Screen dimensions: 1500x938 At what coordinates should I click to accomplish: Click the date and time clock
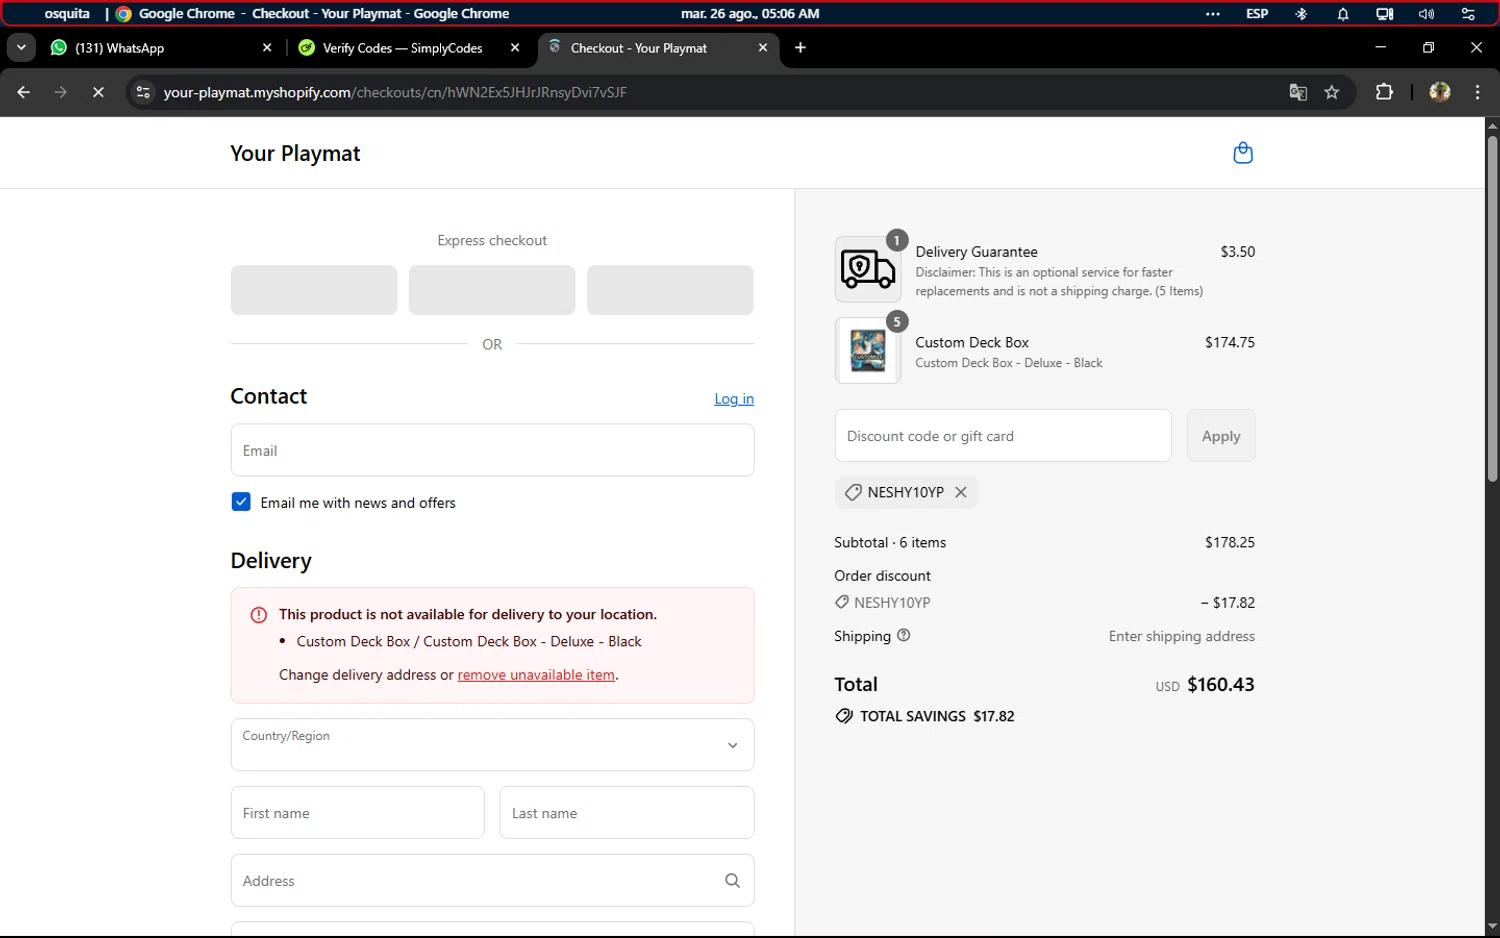tap(750, 14)
